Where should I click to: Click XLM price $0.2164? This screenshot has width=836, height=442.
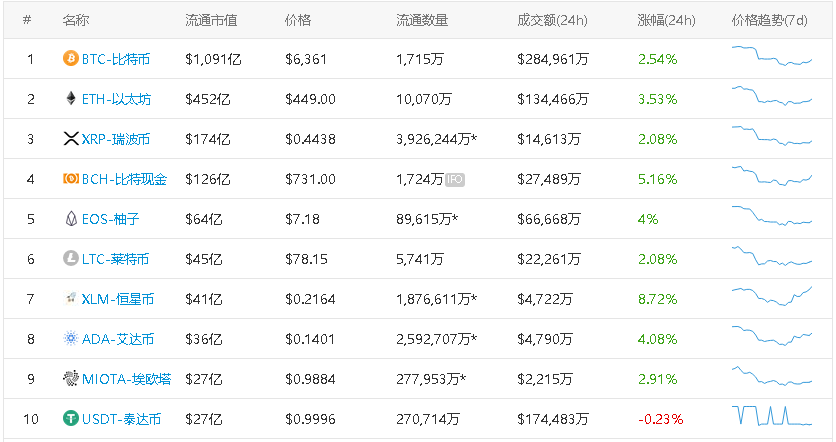310,299
